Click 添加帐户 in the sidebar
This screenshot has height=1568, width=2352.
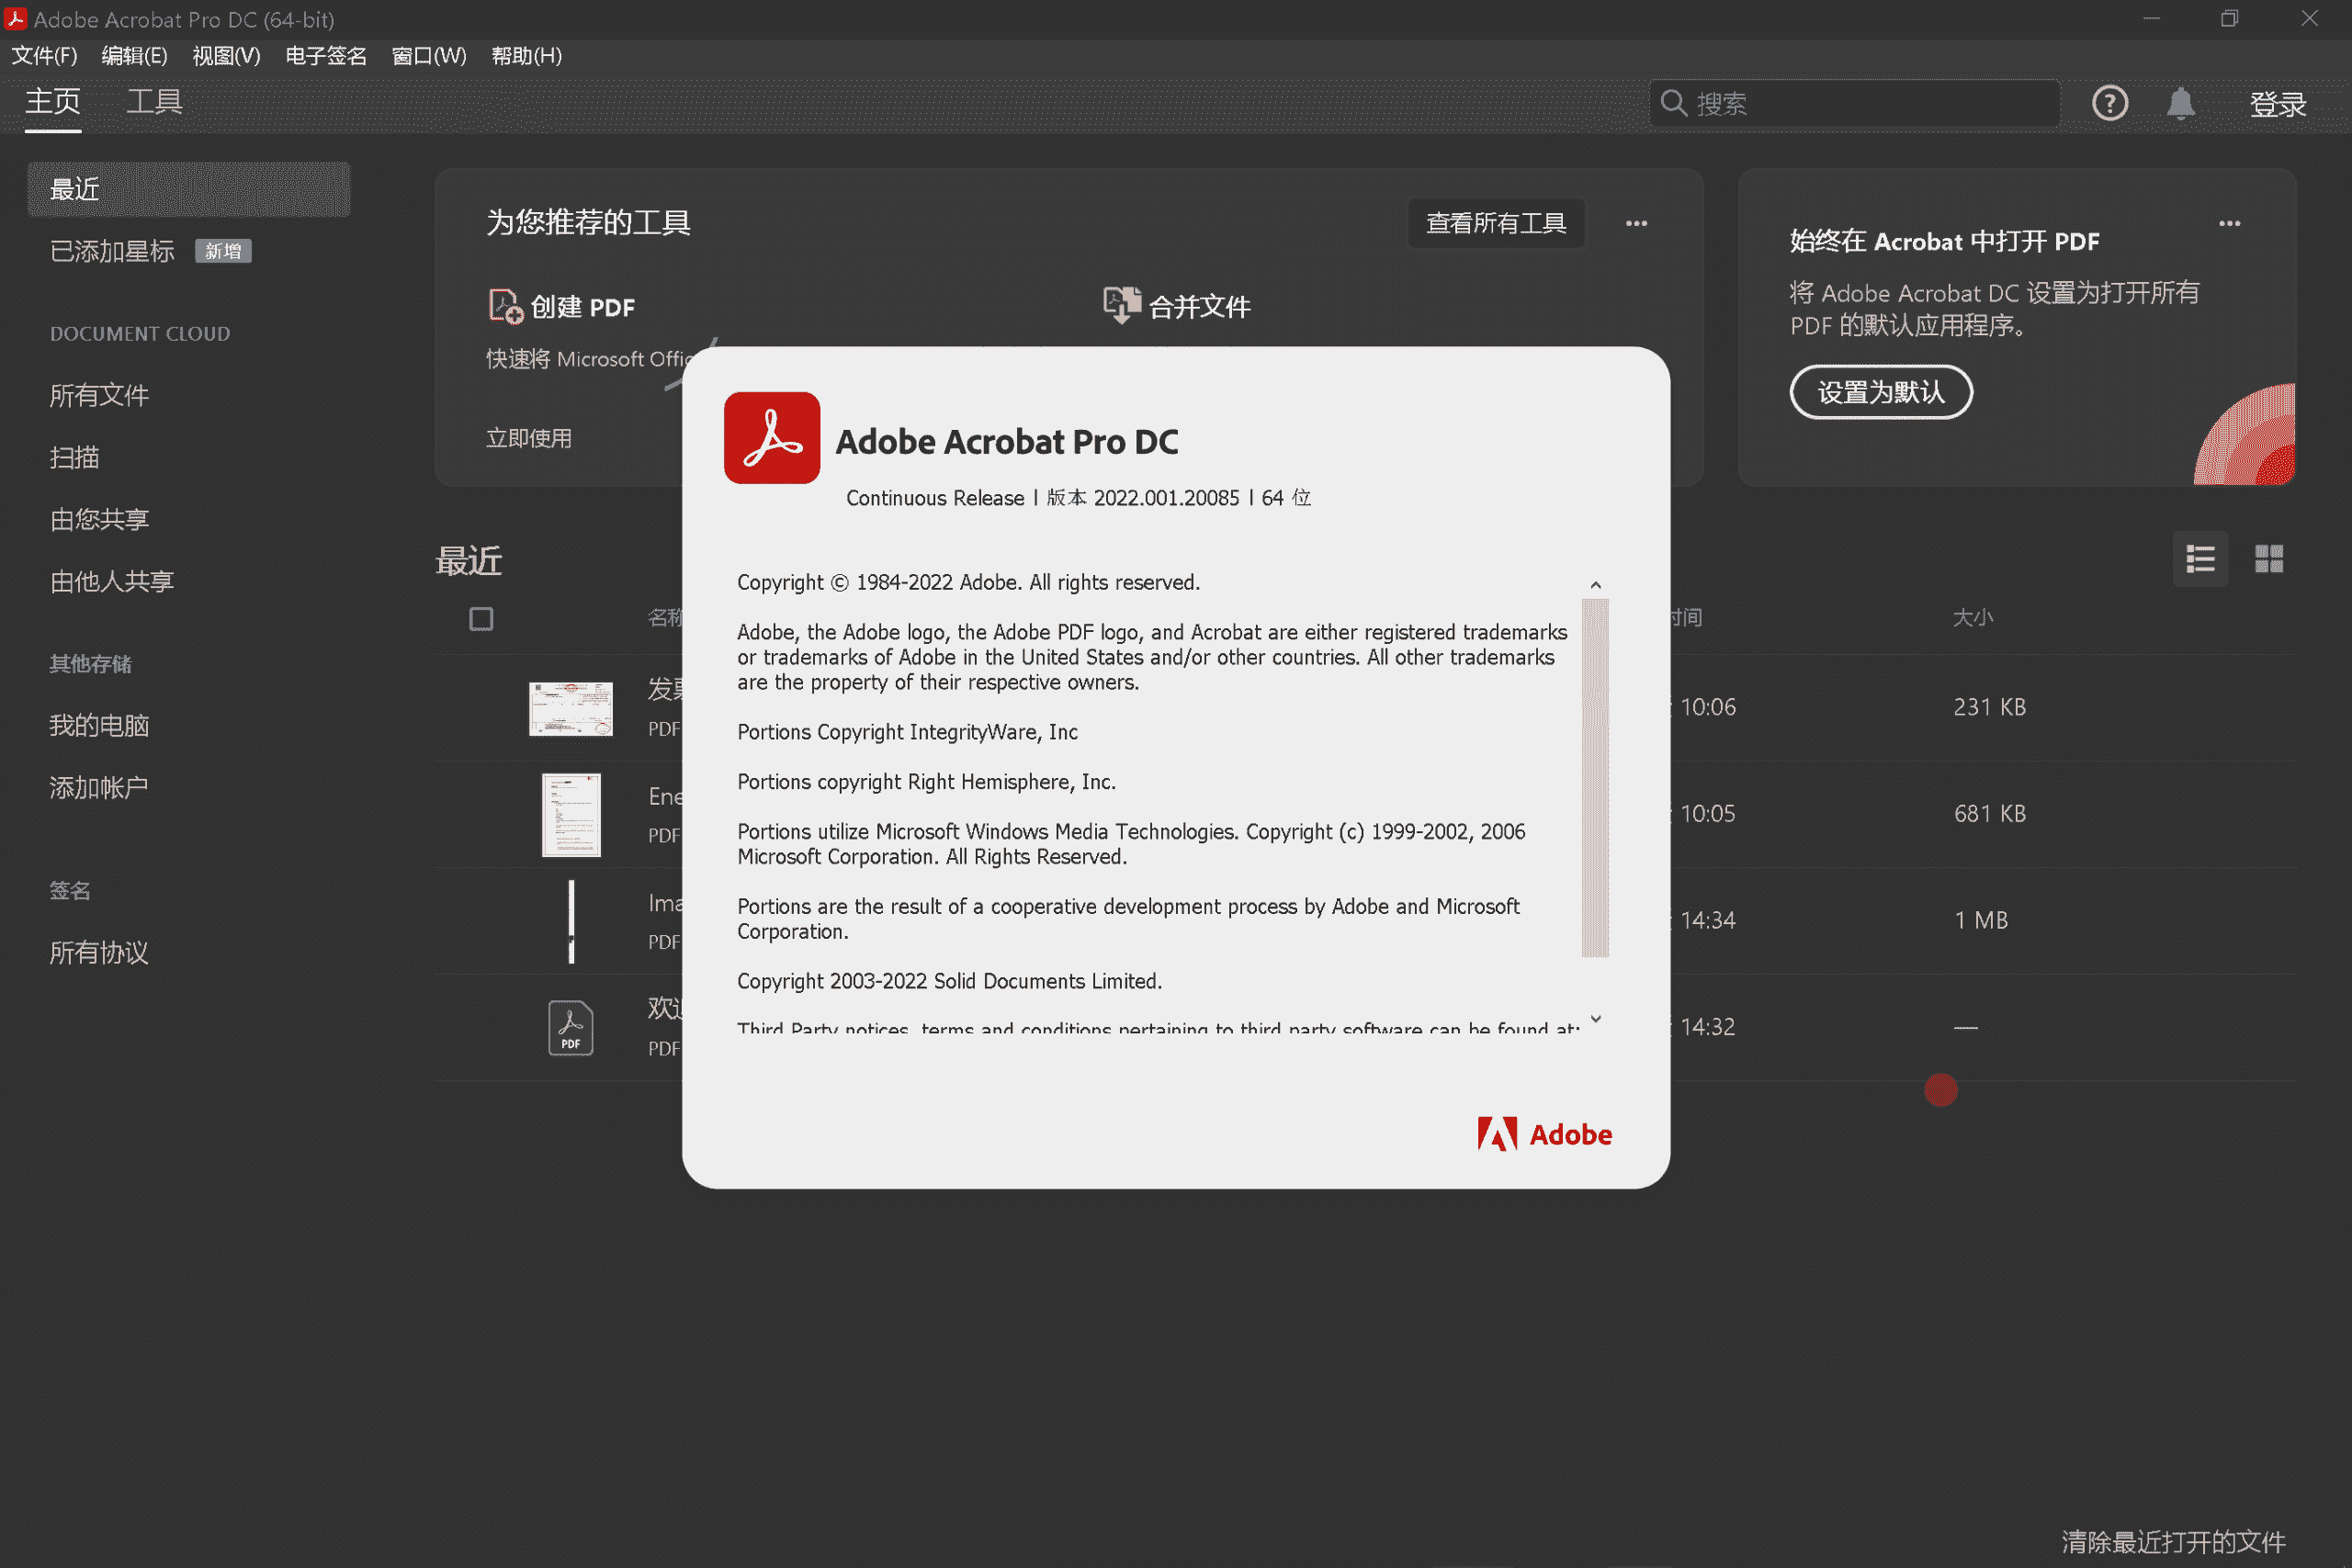tap(99, 787)
